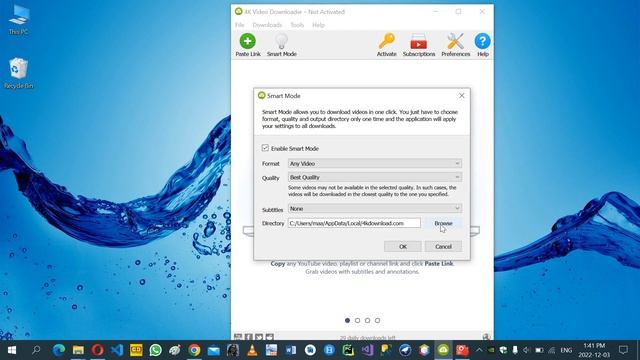Launch VLC media player from the taskbar
This screenshot has height=360, width=640.
coord(252,350)
